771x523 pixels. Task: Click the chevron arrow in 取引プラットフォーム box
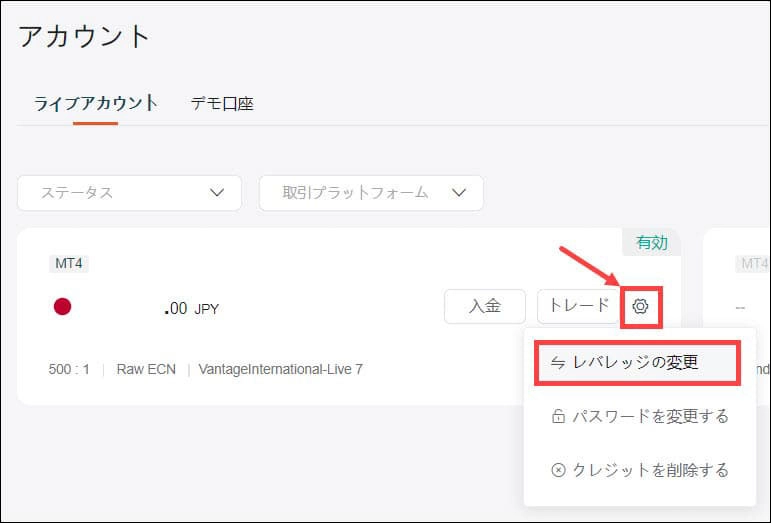tap(459, 193)
